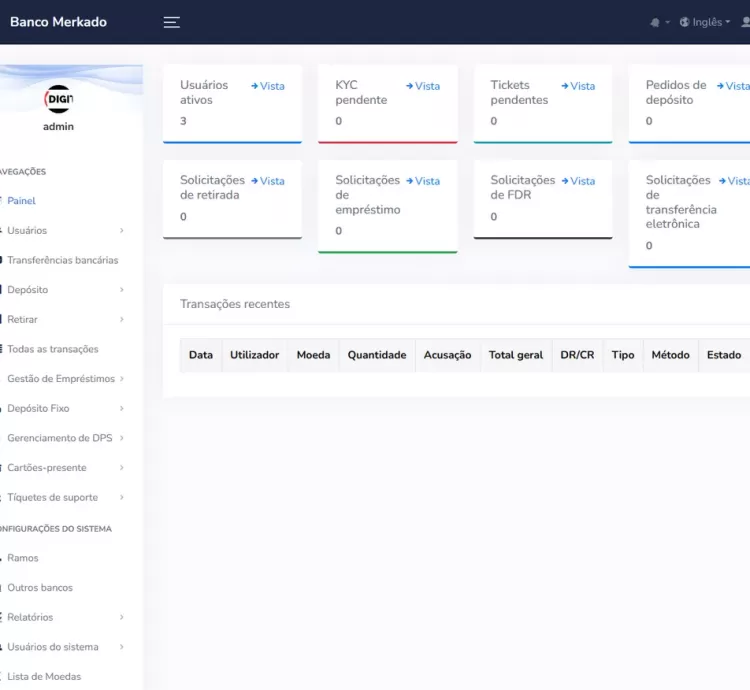The width and height of the screenshot is (750, 690).
Task: Click the Total geral column header
Action: [x=516, y=355]
